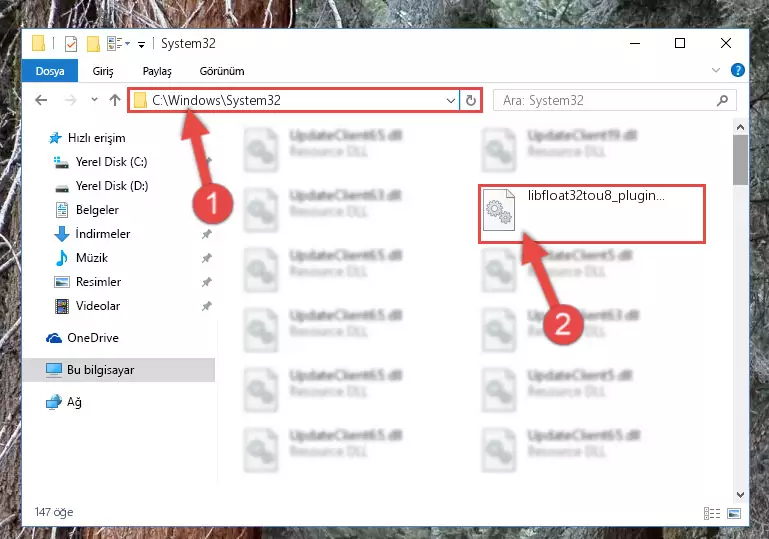Click the search magnifier icon
The height and width of the screenshot is (539, 769).
[722, 101]
